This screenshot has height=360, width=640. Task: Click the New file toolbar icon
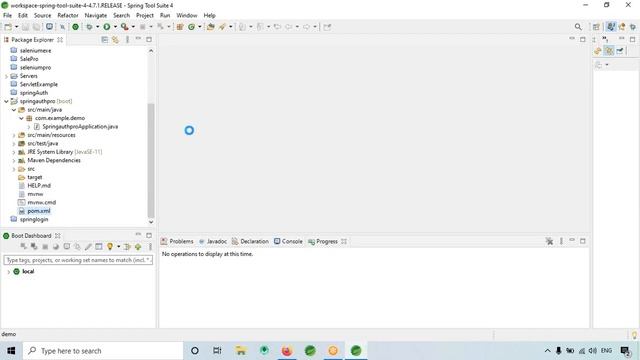(x=8, y=27)
